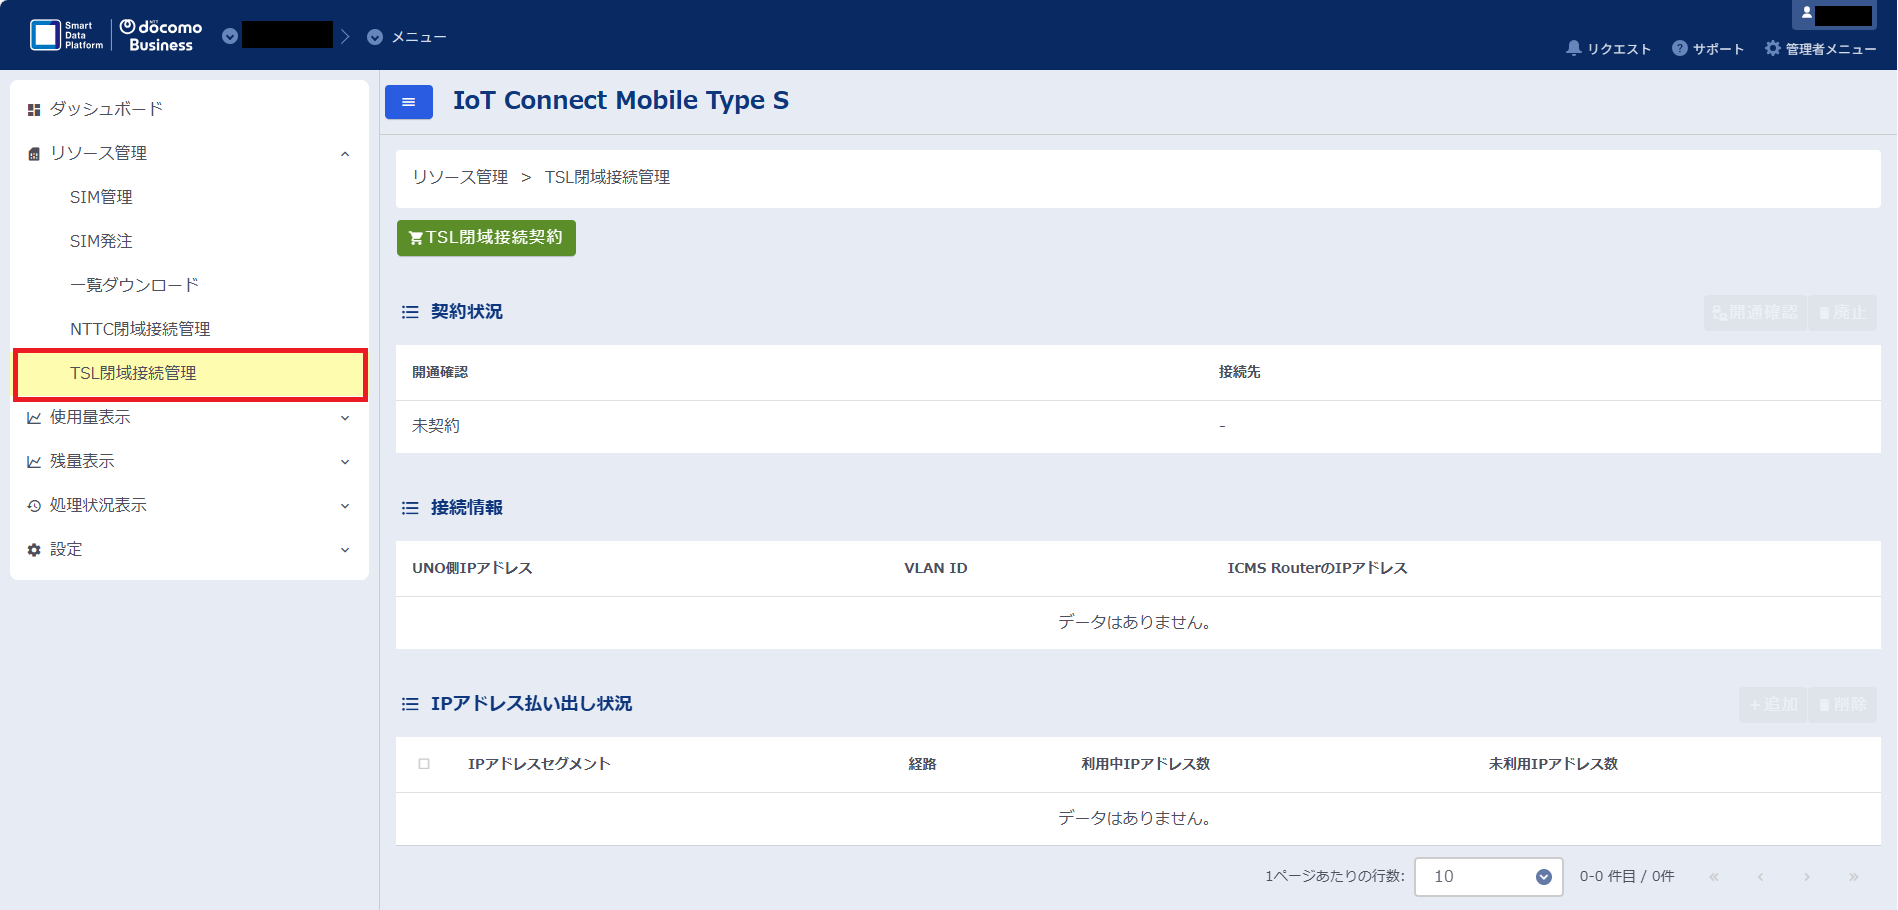
Task: Click TSL閉域接続契約 green button
Action: (486, 238)
